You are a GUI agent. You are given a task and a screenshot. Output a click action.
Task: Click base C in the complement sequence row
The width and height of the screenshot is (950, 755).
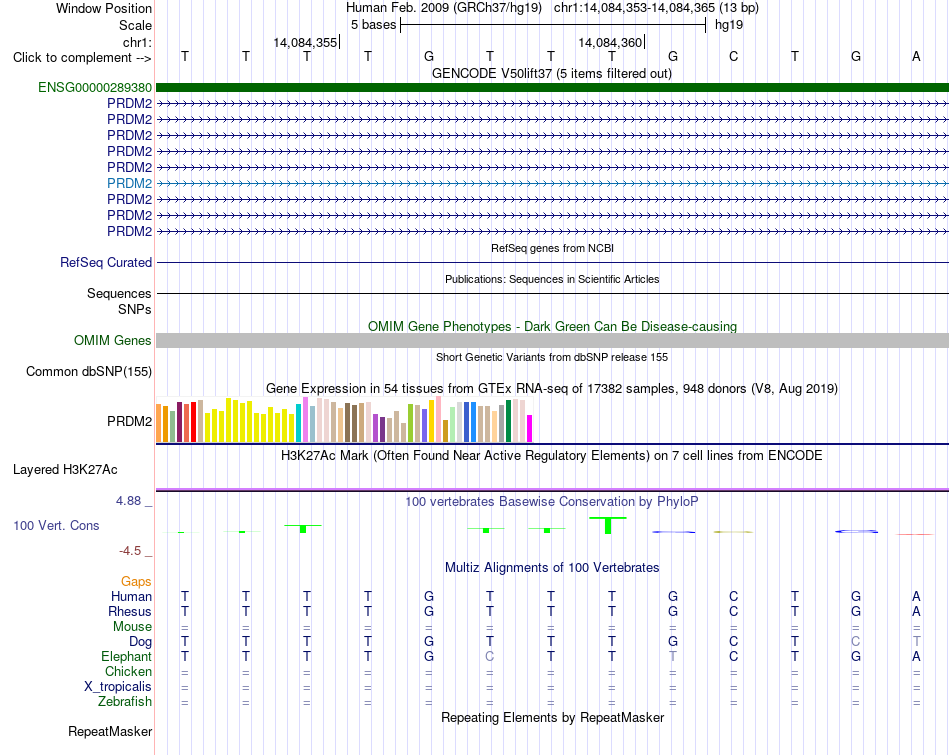click(x=733, y=56)
